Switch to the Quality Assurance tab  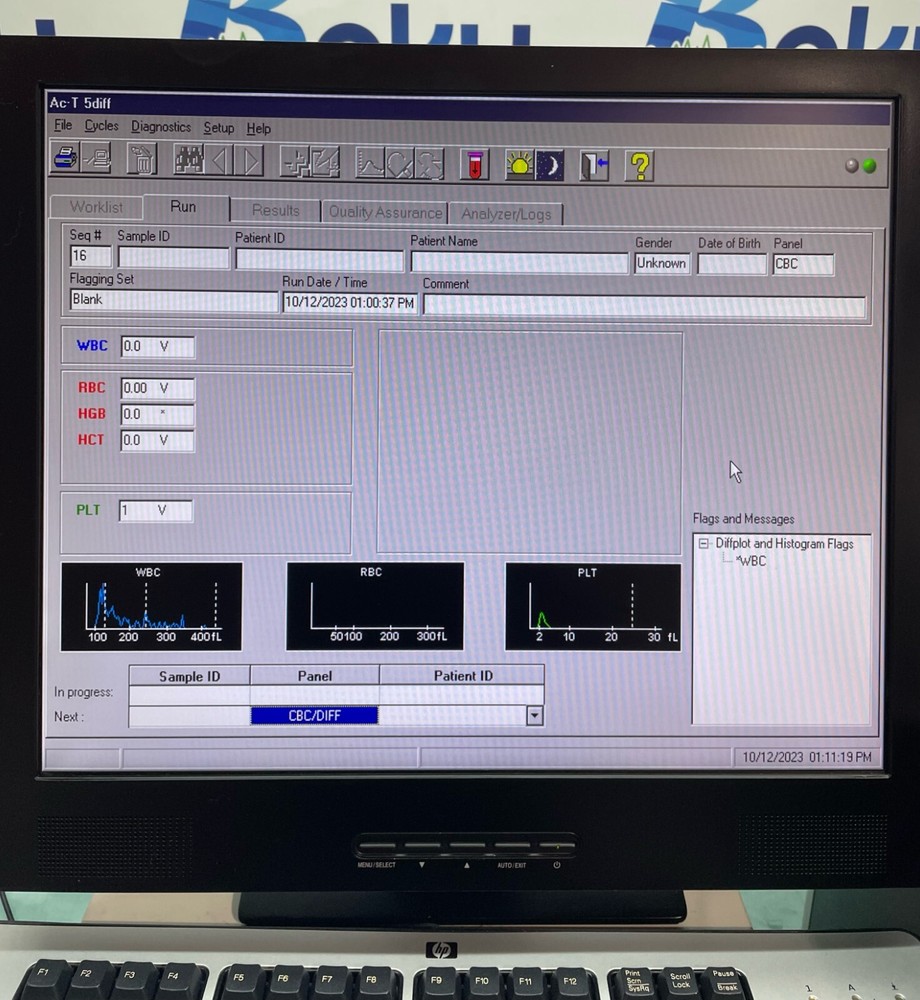pyautogui.click(x=384, y=212)
